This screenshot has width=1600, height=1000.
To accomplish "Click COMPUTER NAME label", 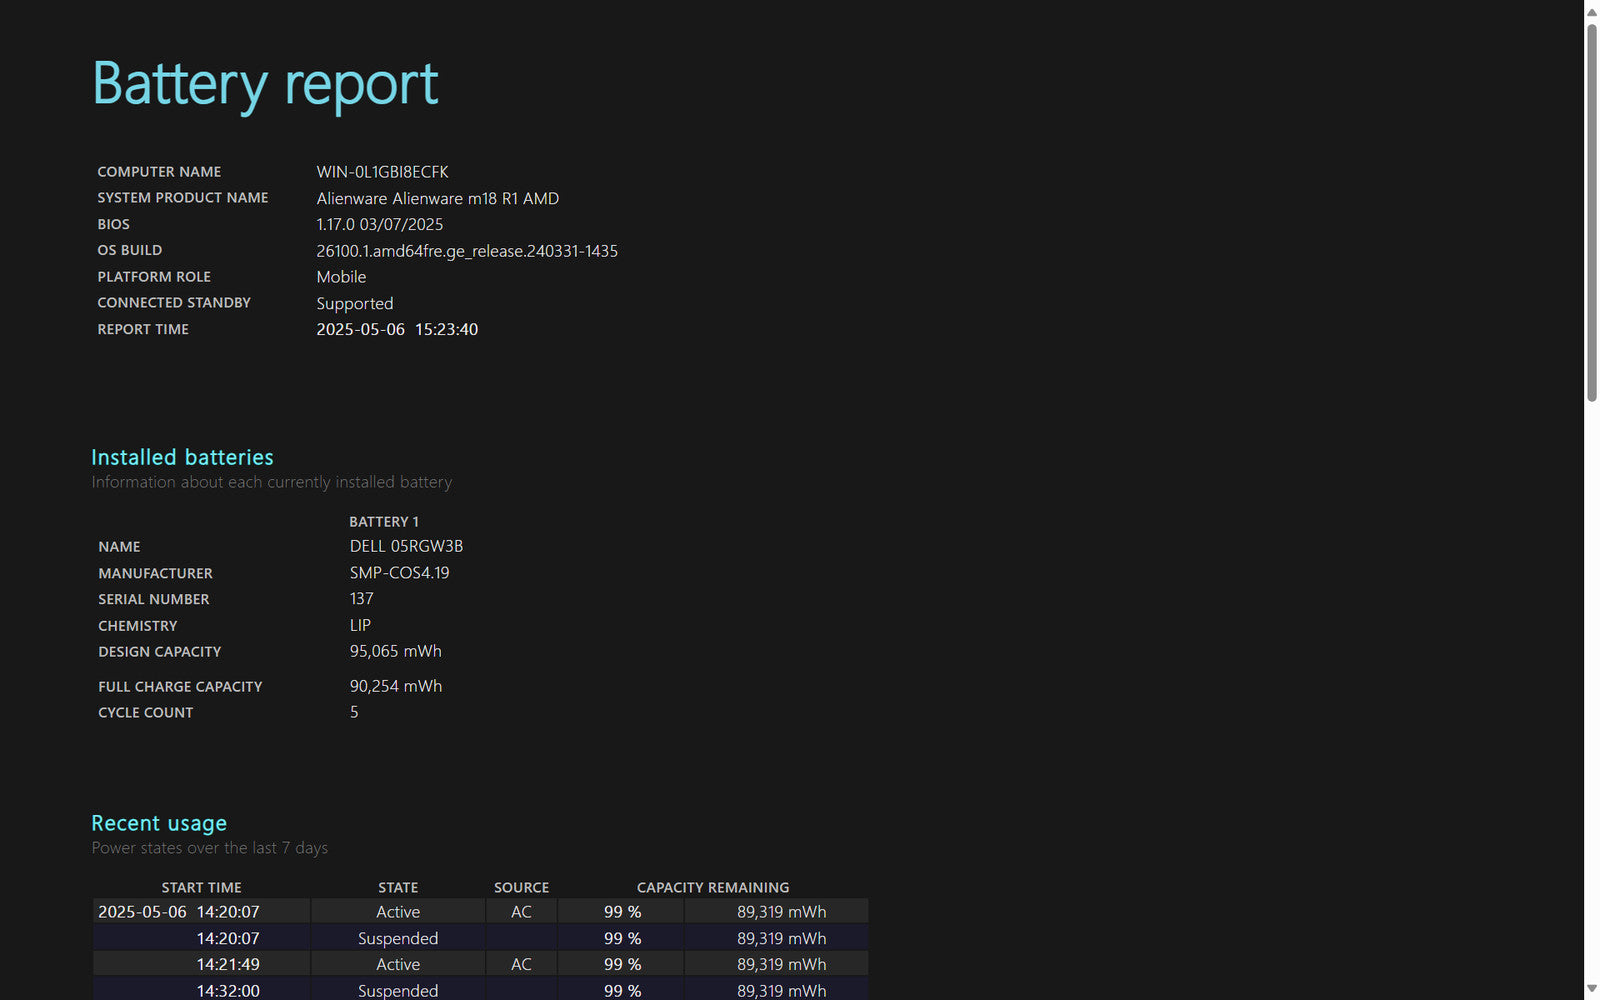I will (159, 172).
